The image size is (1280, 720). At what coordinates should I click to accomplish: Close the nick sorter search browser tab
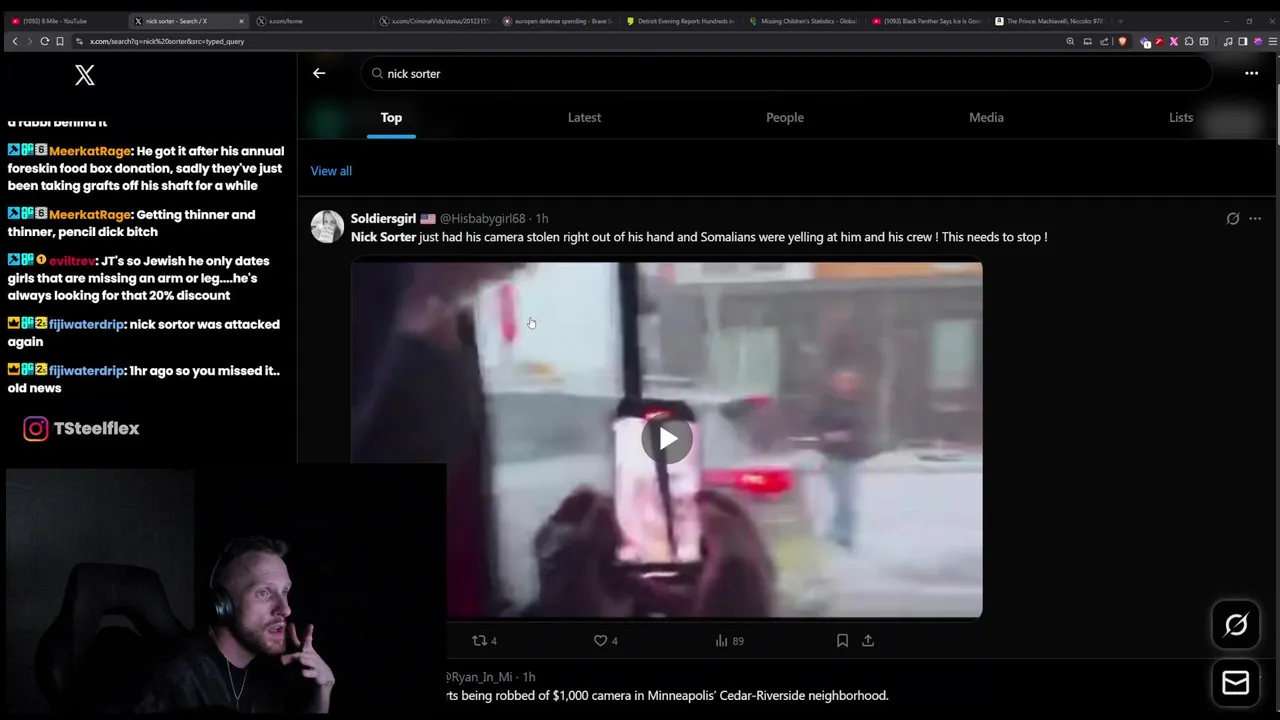point(241,21)
